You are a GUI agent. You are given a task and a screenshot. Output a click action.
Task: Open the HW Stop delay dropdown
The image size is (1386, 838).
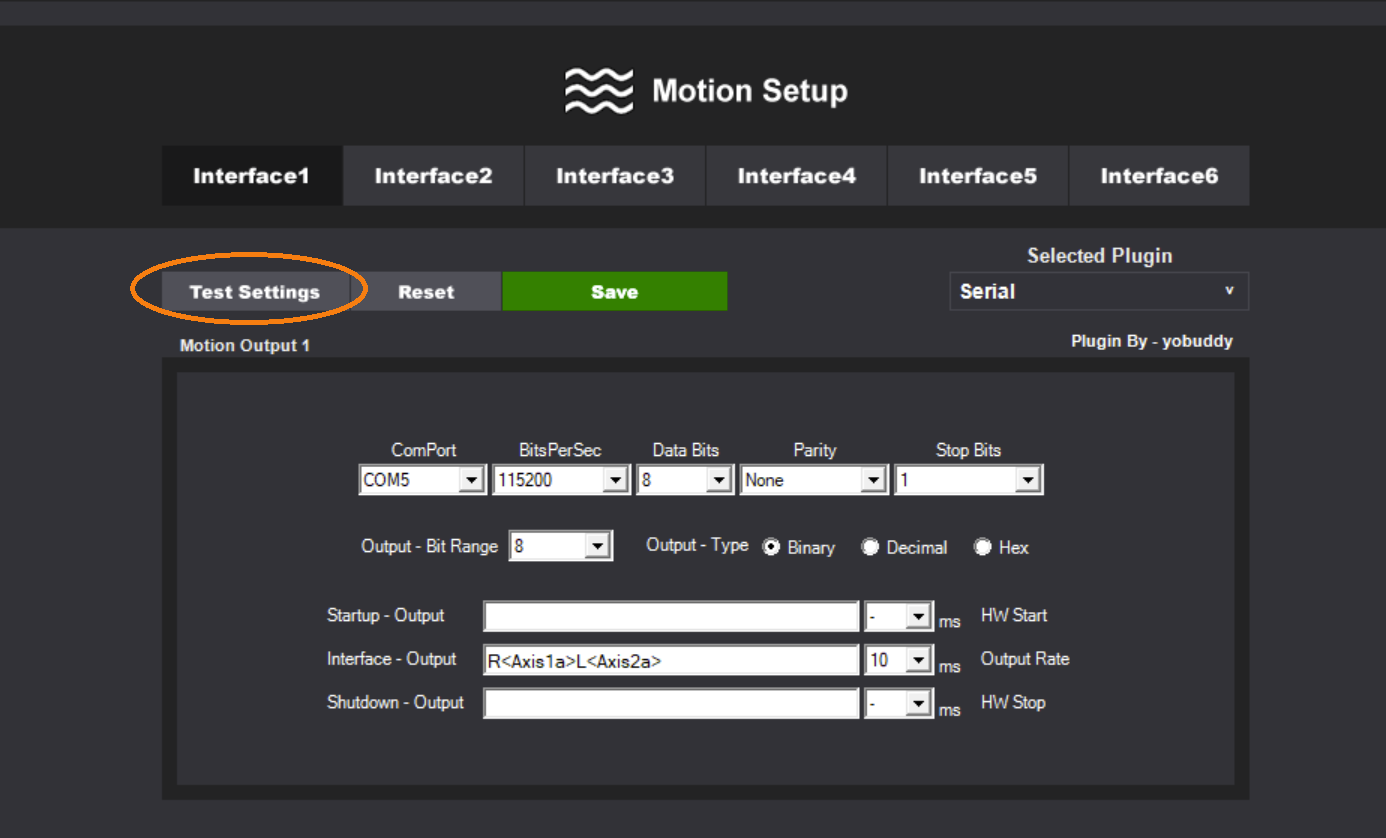pos(918,704)
